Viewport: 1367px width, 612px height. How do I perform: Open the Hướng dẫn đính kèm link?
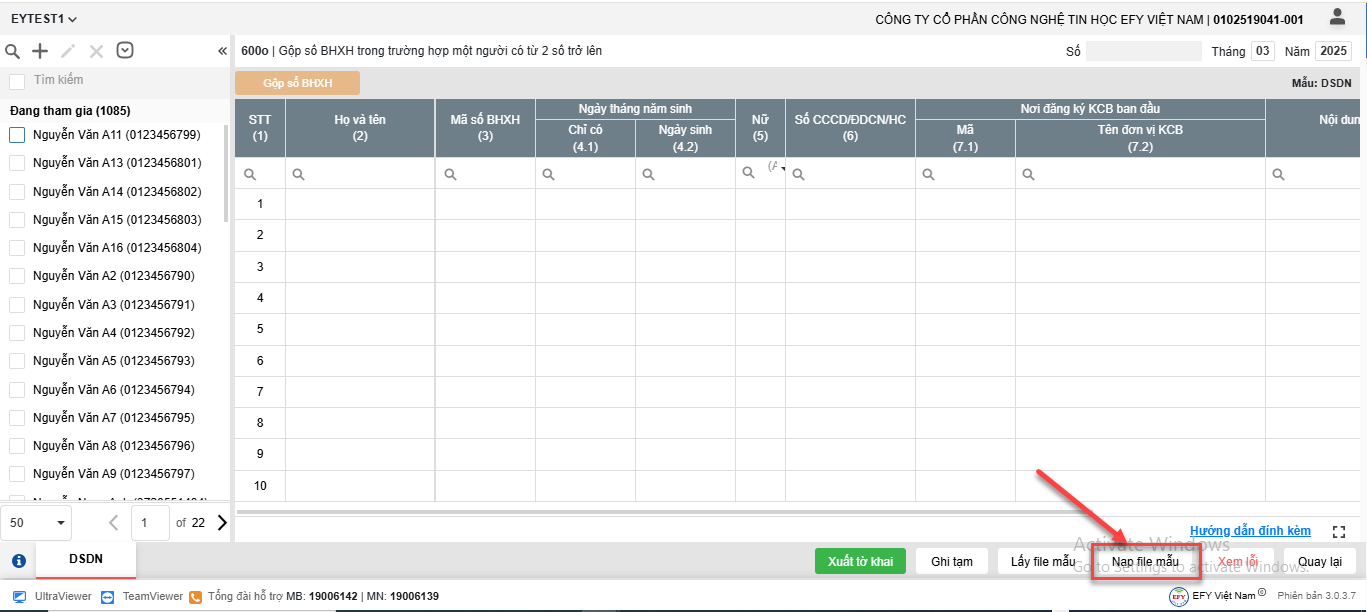click(x=1250, y=531)
